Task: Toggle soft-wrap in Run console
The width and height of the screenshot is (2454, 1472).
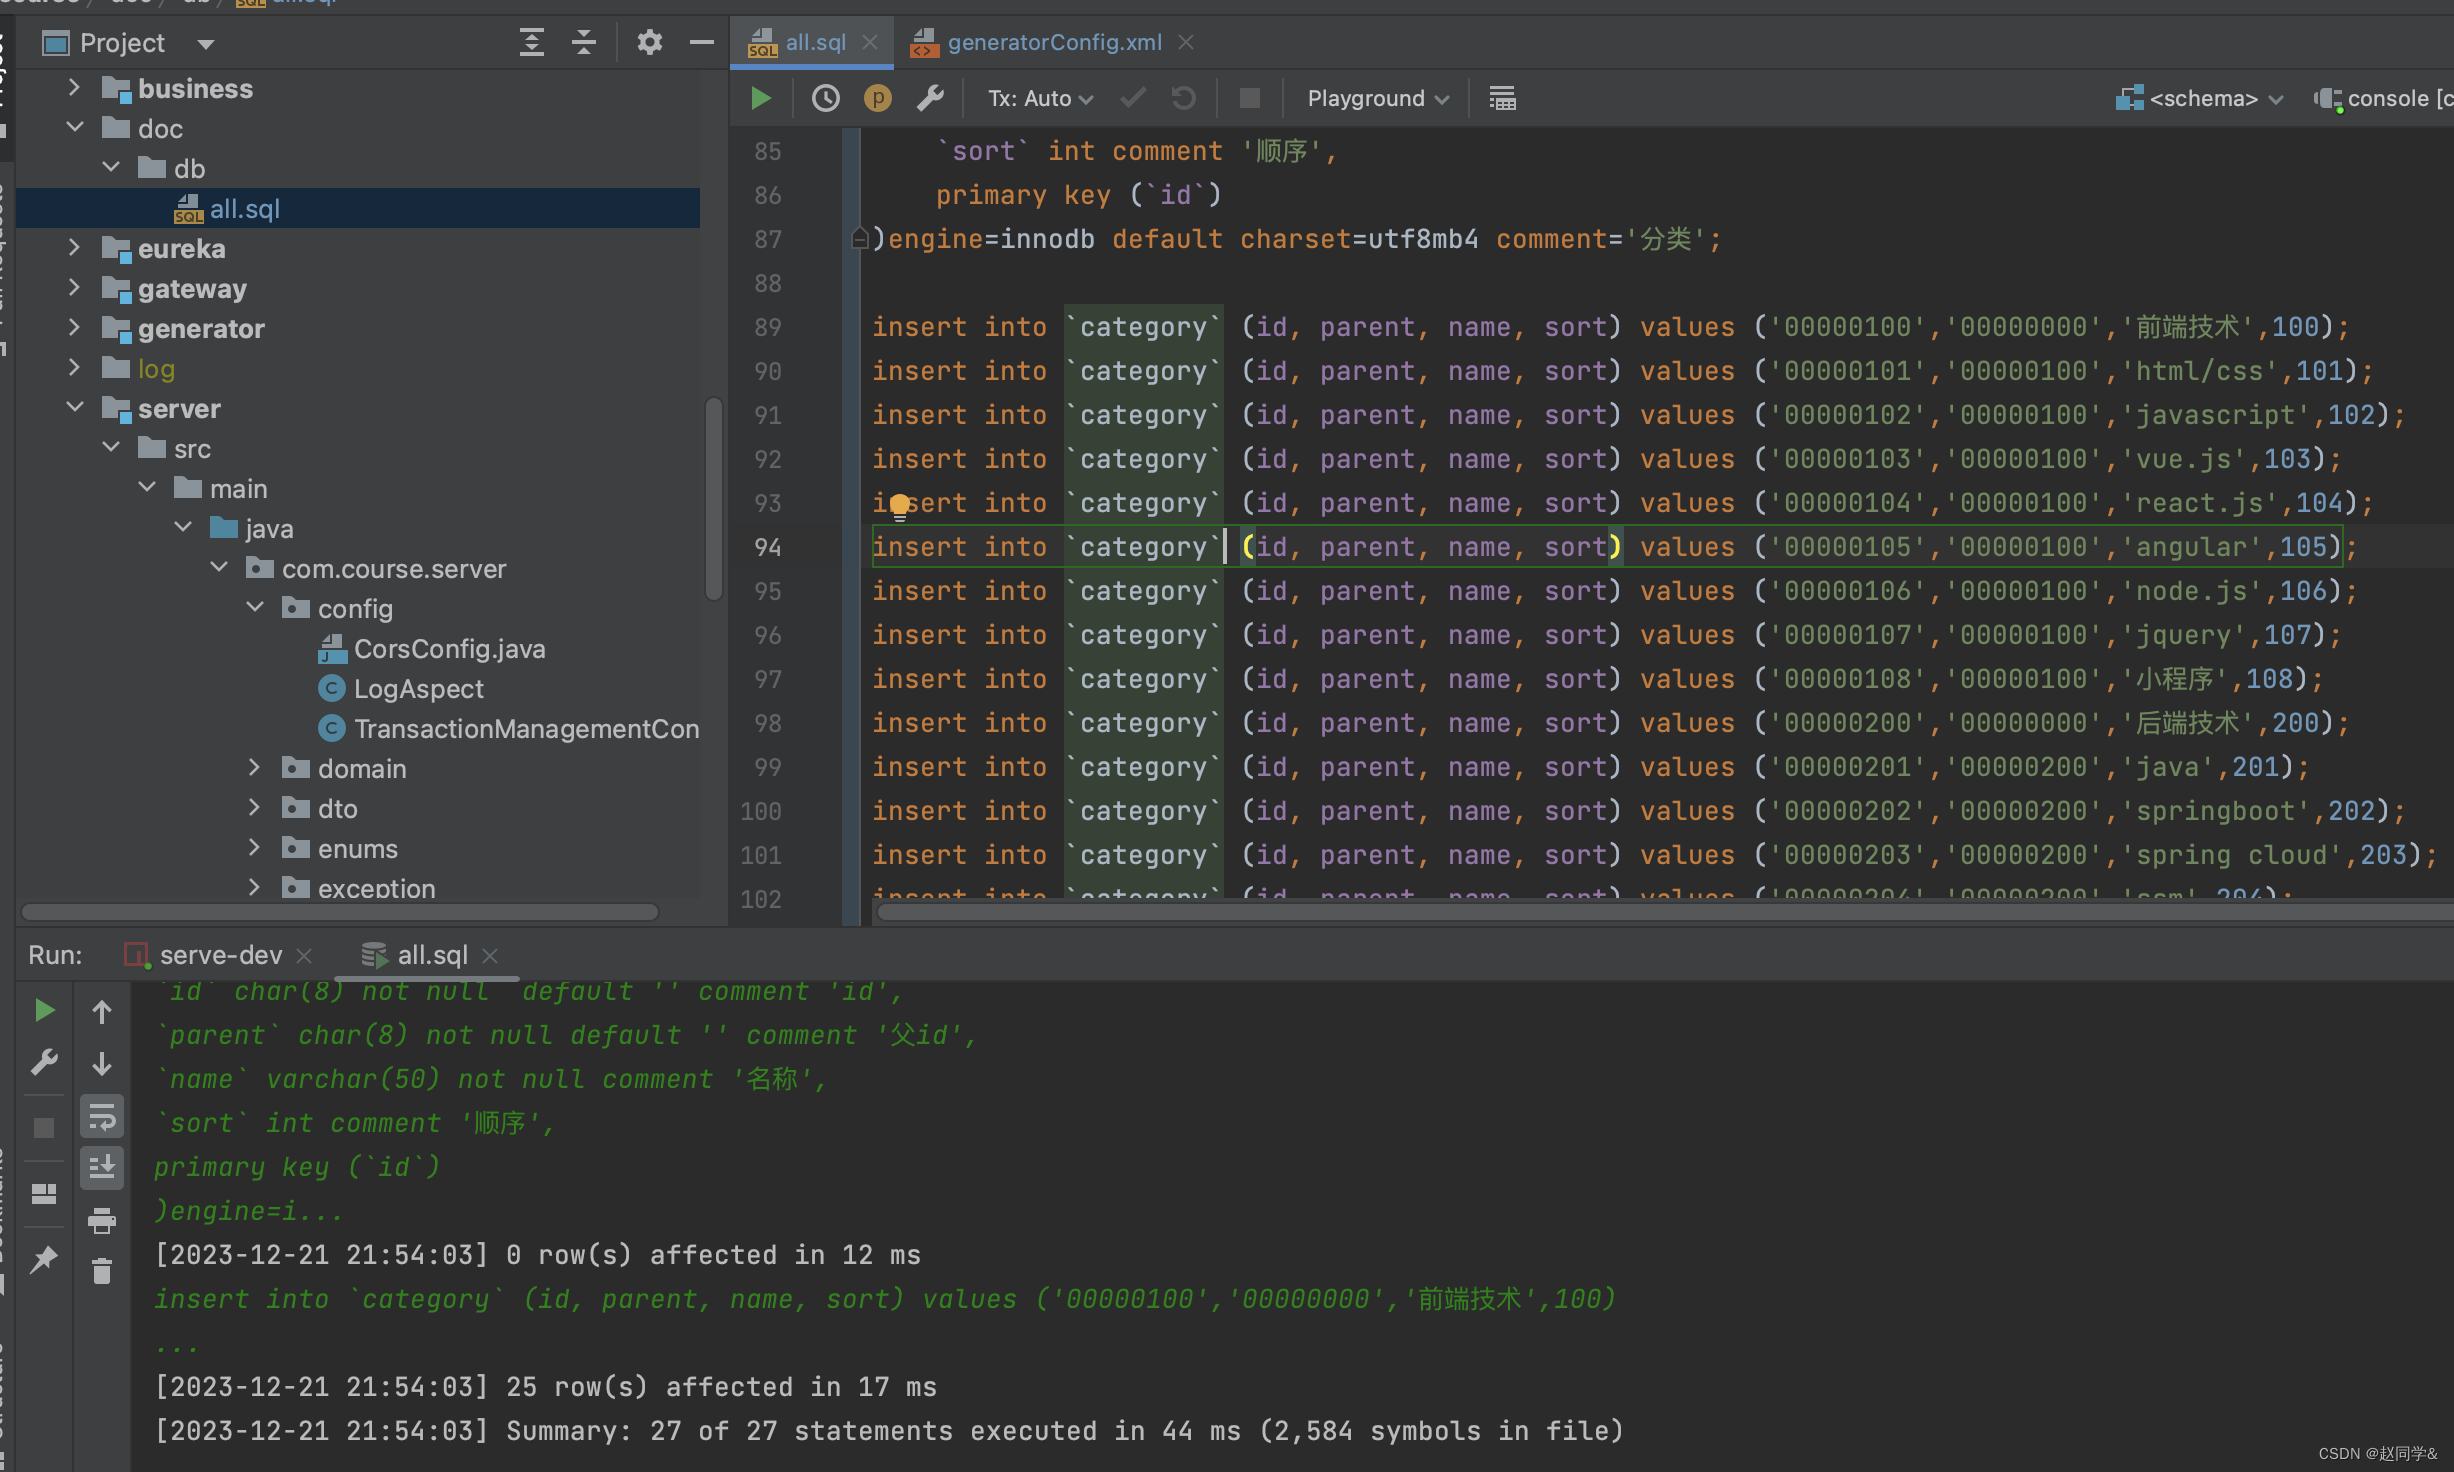Action: pyautogui.click(x=101, y=1116)
